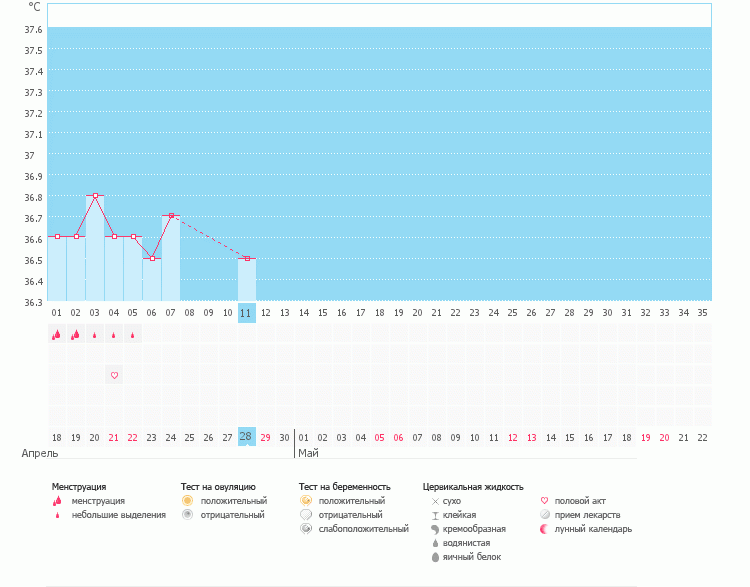Click the 'Май' month label
The image size is (750, 587).
click(x=308, y=453)
